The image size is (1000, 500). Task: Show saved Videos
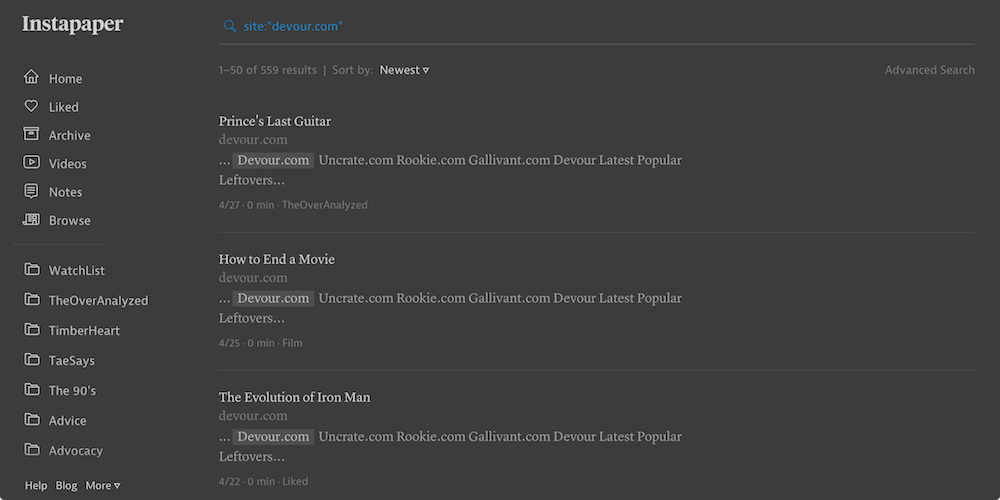68,164
